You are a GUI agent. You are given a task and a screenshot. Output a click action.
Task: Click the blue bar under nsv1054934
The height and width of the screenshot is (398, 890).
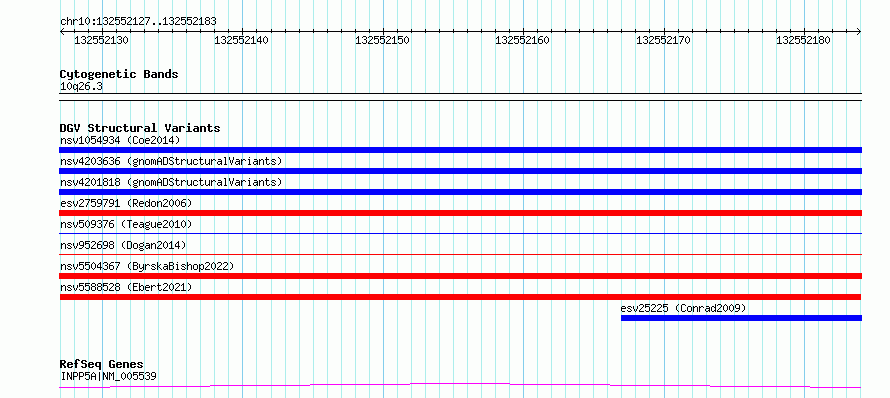[x=460, y=150]
